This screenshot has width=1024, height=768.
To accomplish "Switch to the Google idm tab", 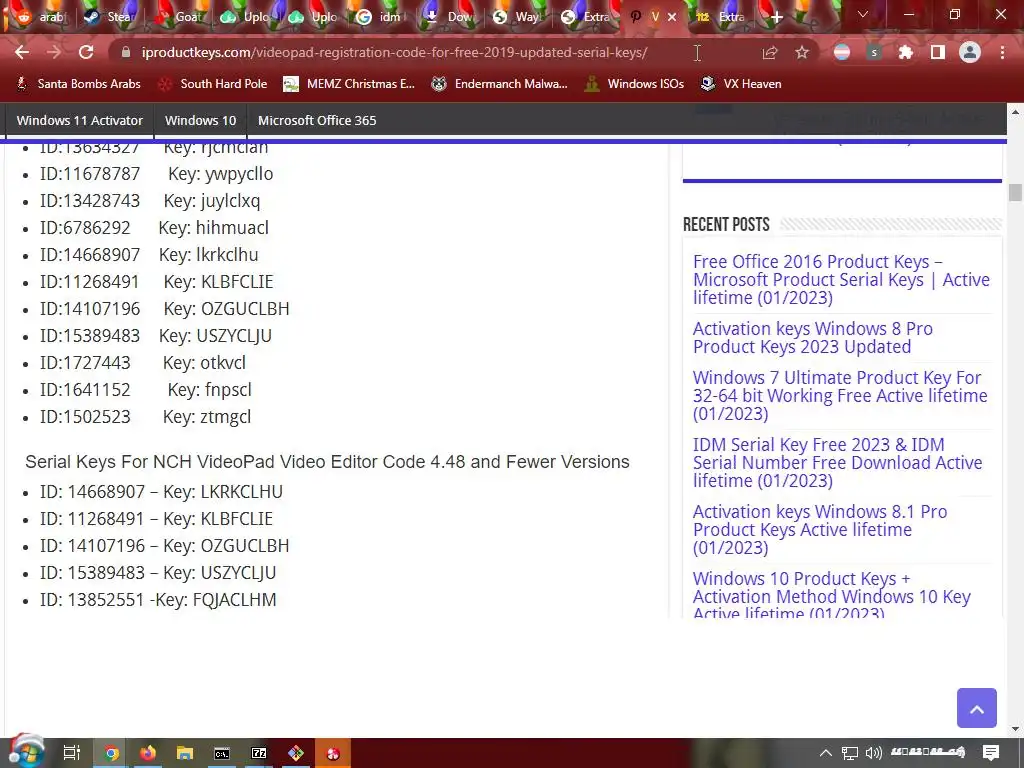I will (381, 17).
